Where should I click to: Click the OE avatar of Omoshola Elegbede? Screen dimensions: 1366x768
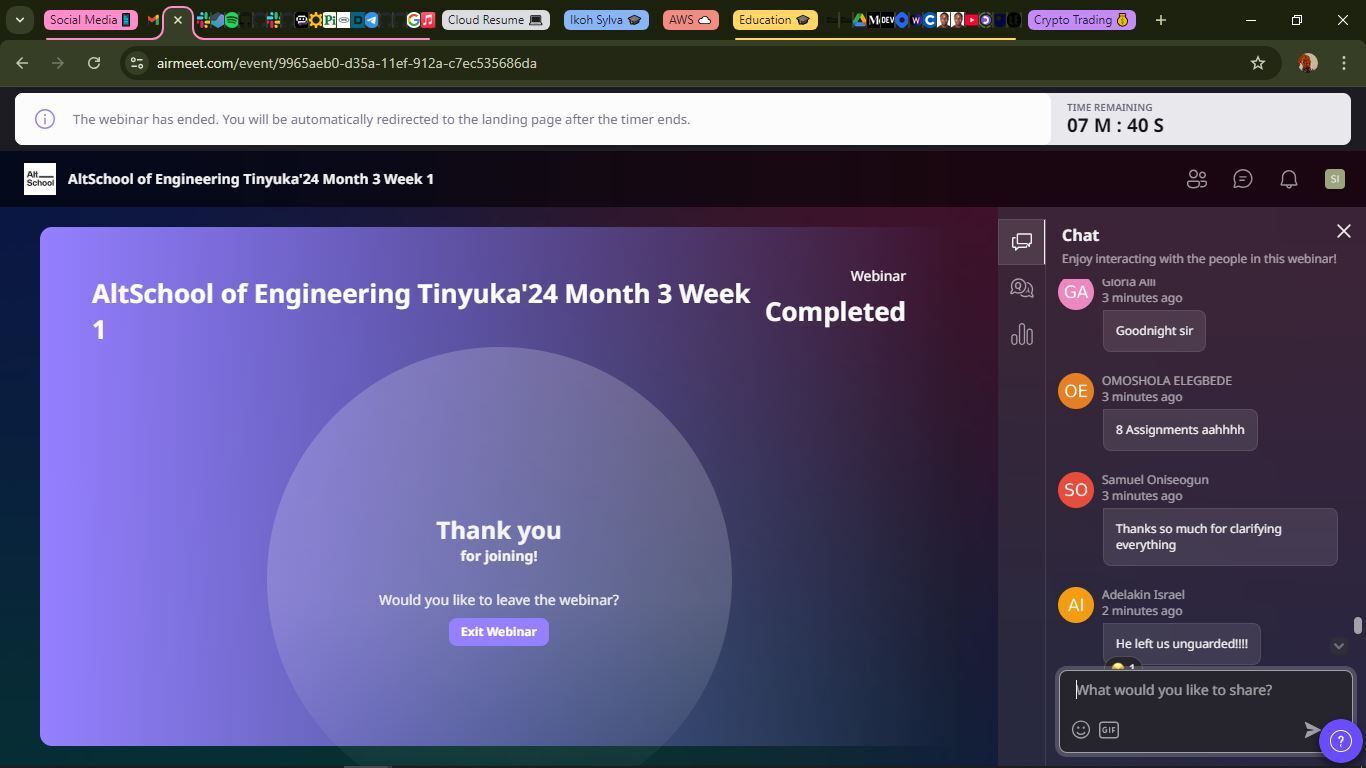(x=1076, y=391)
